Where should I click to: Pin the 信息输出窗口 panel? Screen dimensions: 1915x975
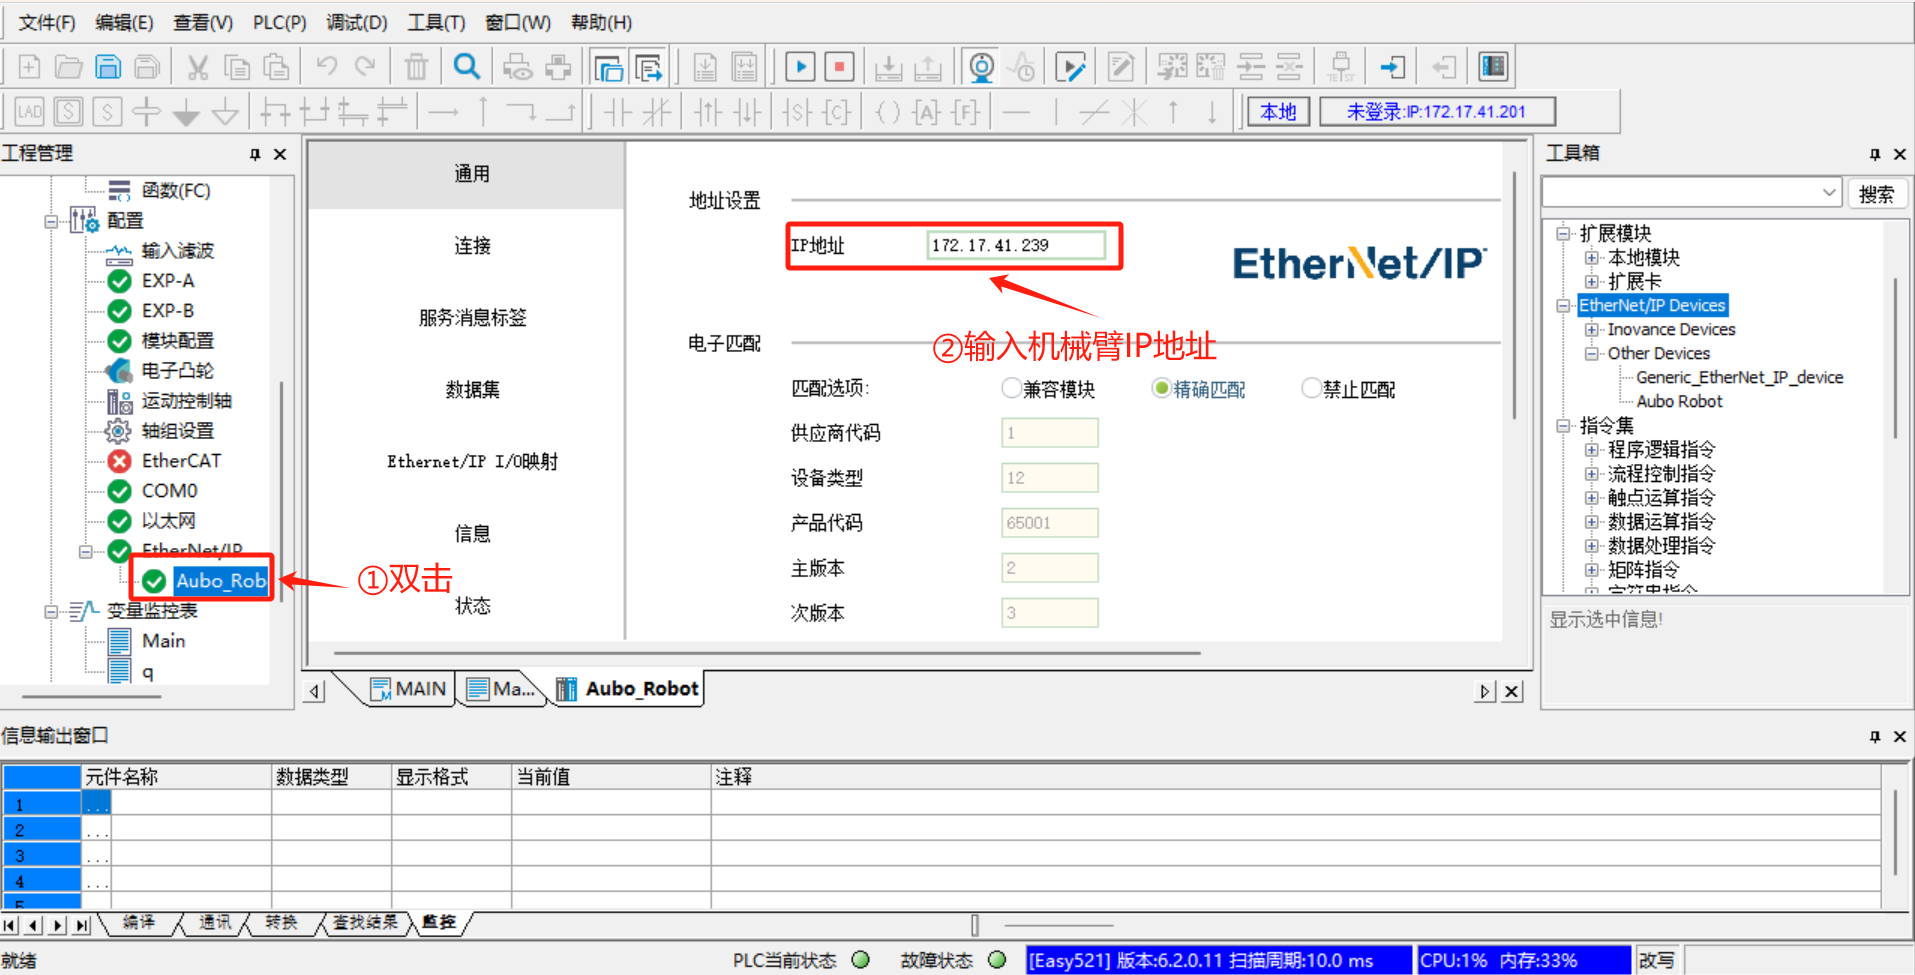1874,736
